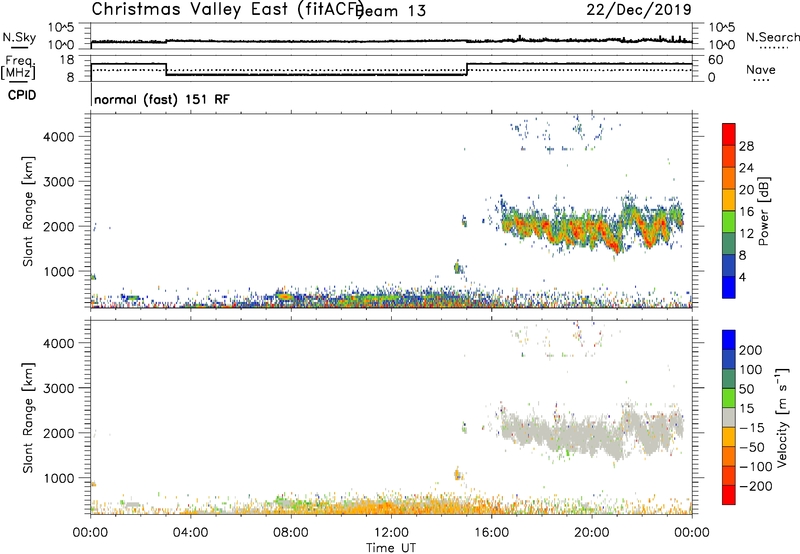Click the '3000' tick on the velocity panel
The width and height of the screenshot is (800, 554).
58,388
